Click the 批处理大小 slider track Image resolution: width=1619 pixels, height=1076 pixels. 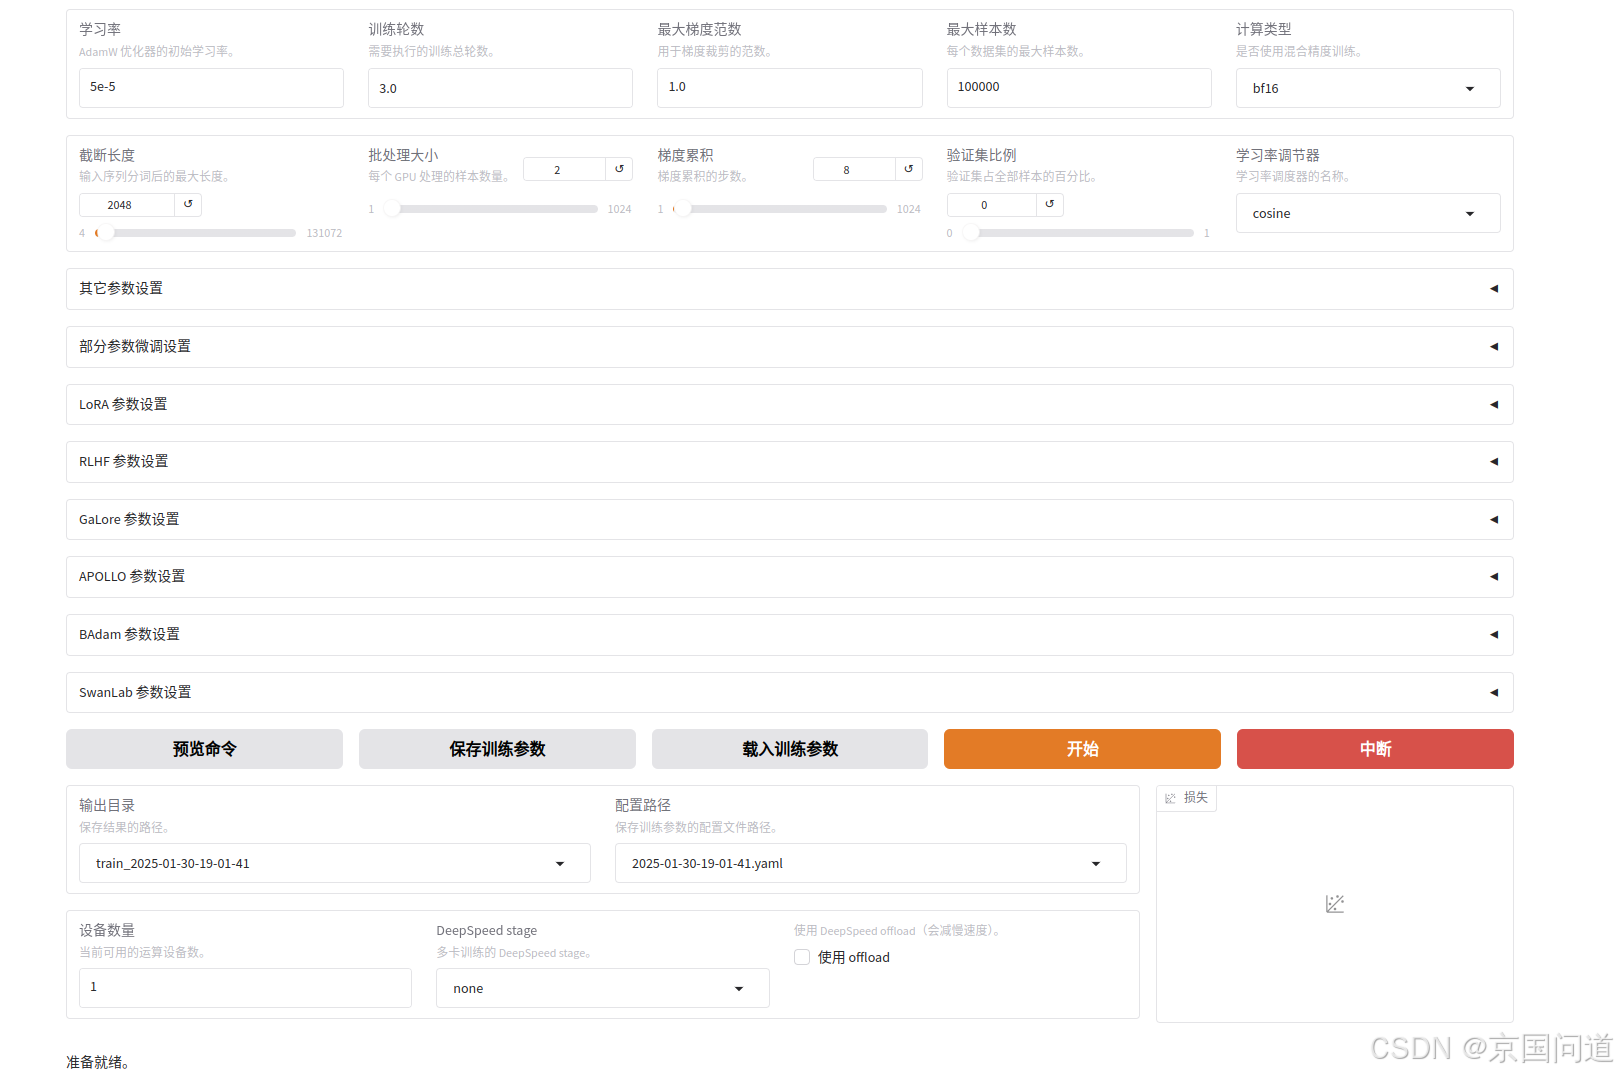pyautogui.click(x=491, y=209)
